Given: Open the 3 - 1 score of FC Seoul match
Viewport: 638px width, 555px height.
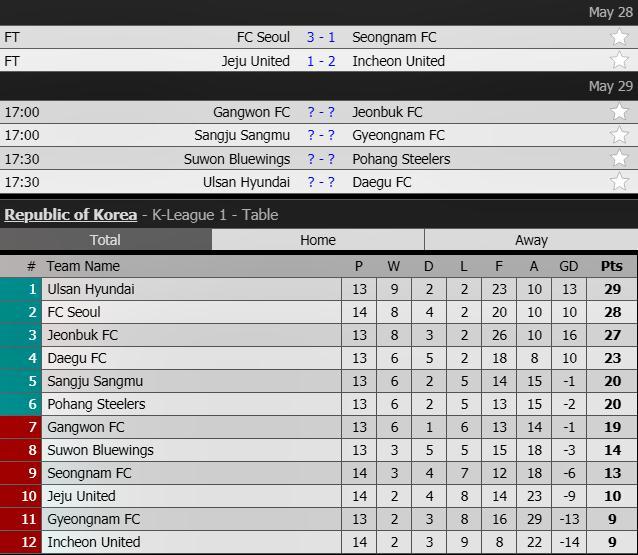Looking at the screenshot, I should pyautogui.click(x=321, y=37).
